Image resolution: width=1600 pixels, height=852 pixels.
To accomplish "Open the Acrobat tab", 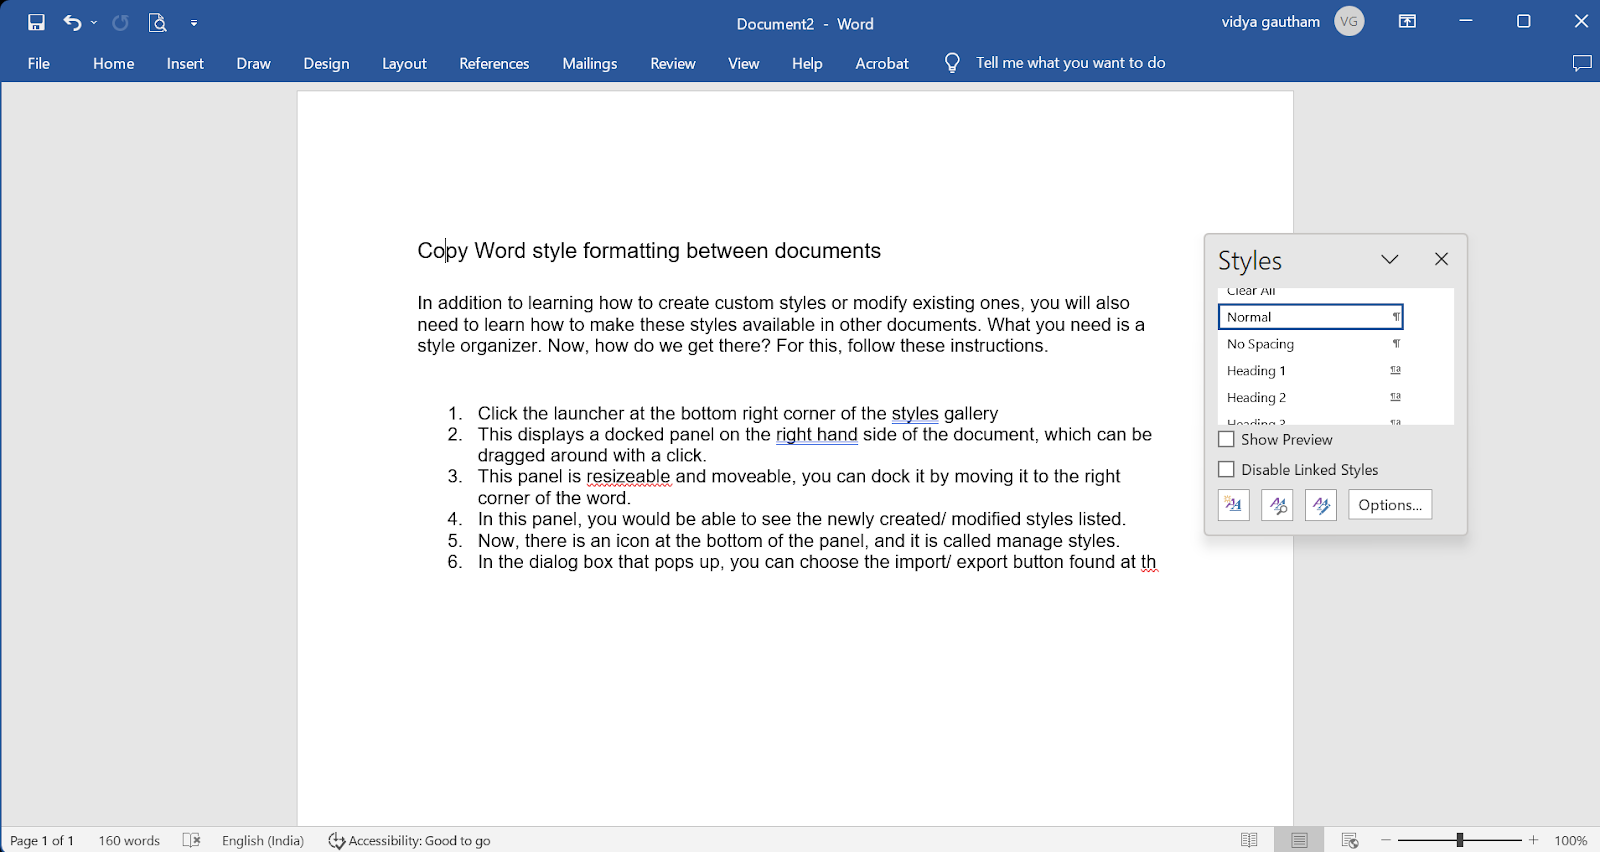I will (x=882, y=63).
